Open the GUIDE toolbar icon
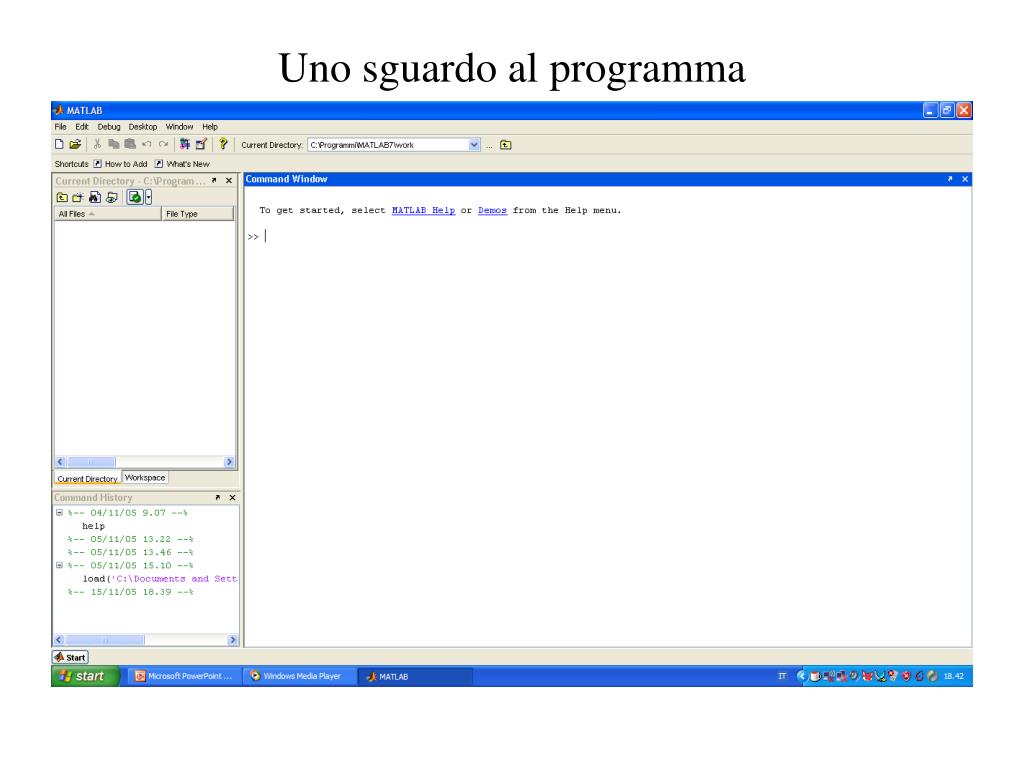Image resolution: width=1024 pixels, height=768 pixels. point(201,144)
